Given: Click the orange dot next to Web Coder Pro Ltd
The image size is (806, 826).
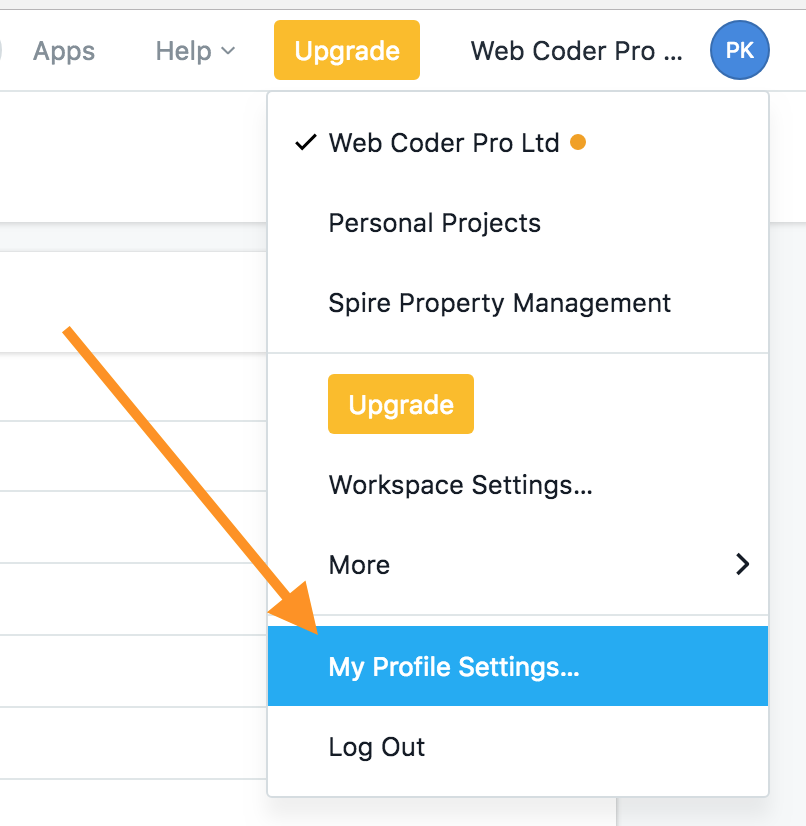Looking at the screenshot, I should (x=577, y=143).
